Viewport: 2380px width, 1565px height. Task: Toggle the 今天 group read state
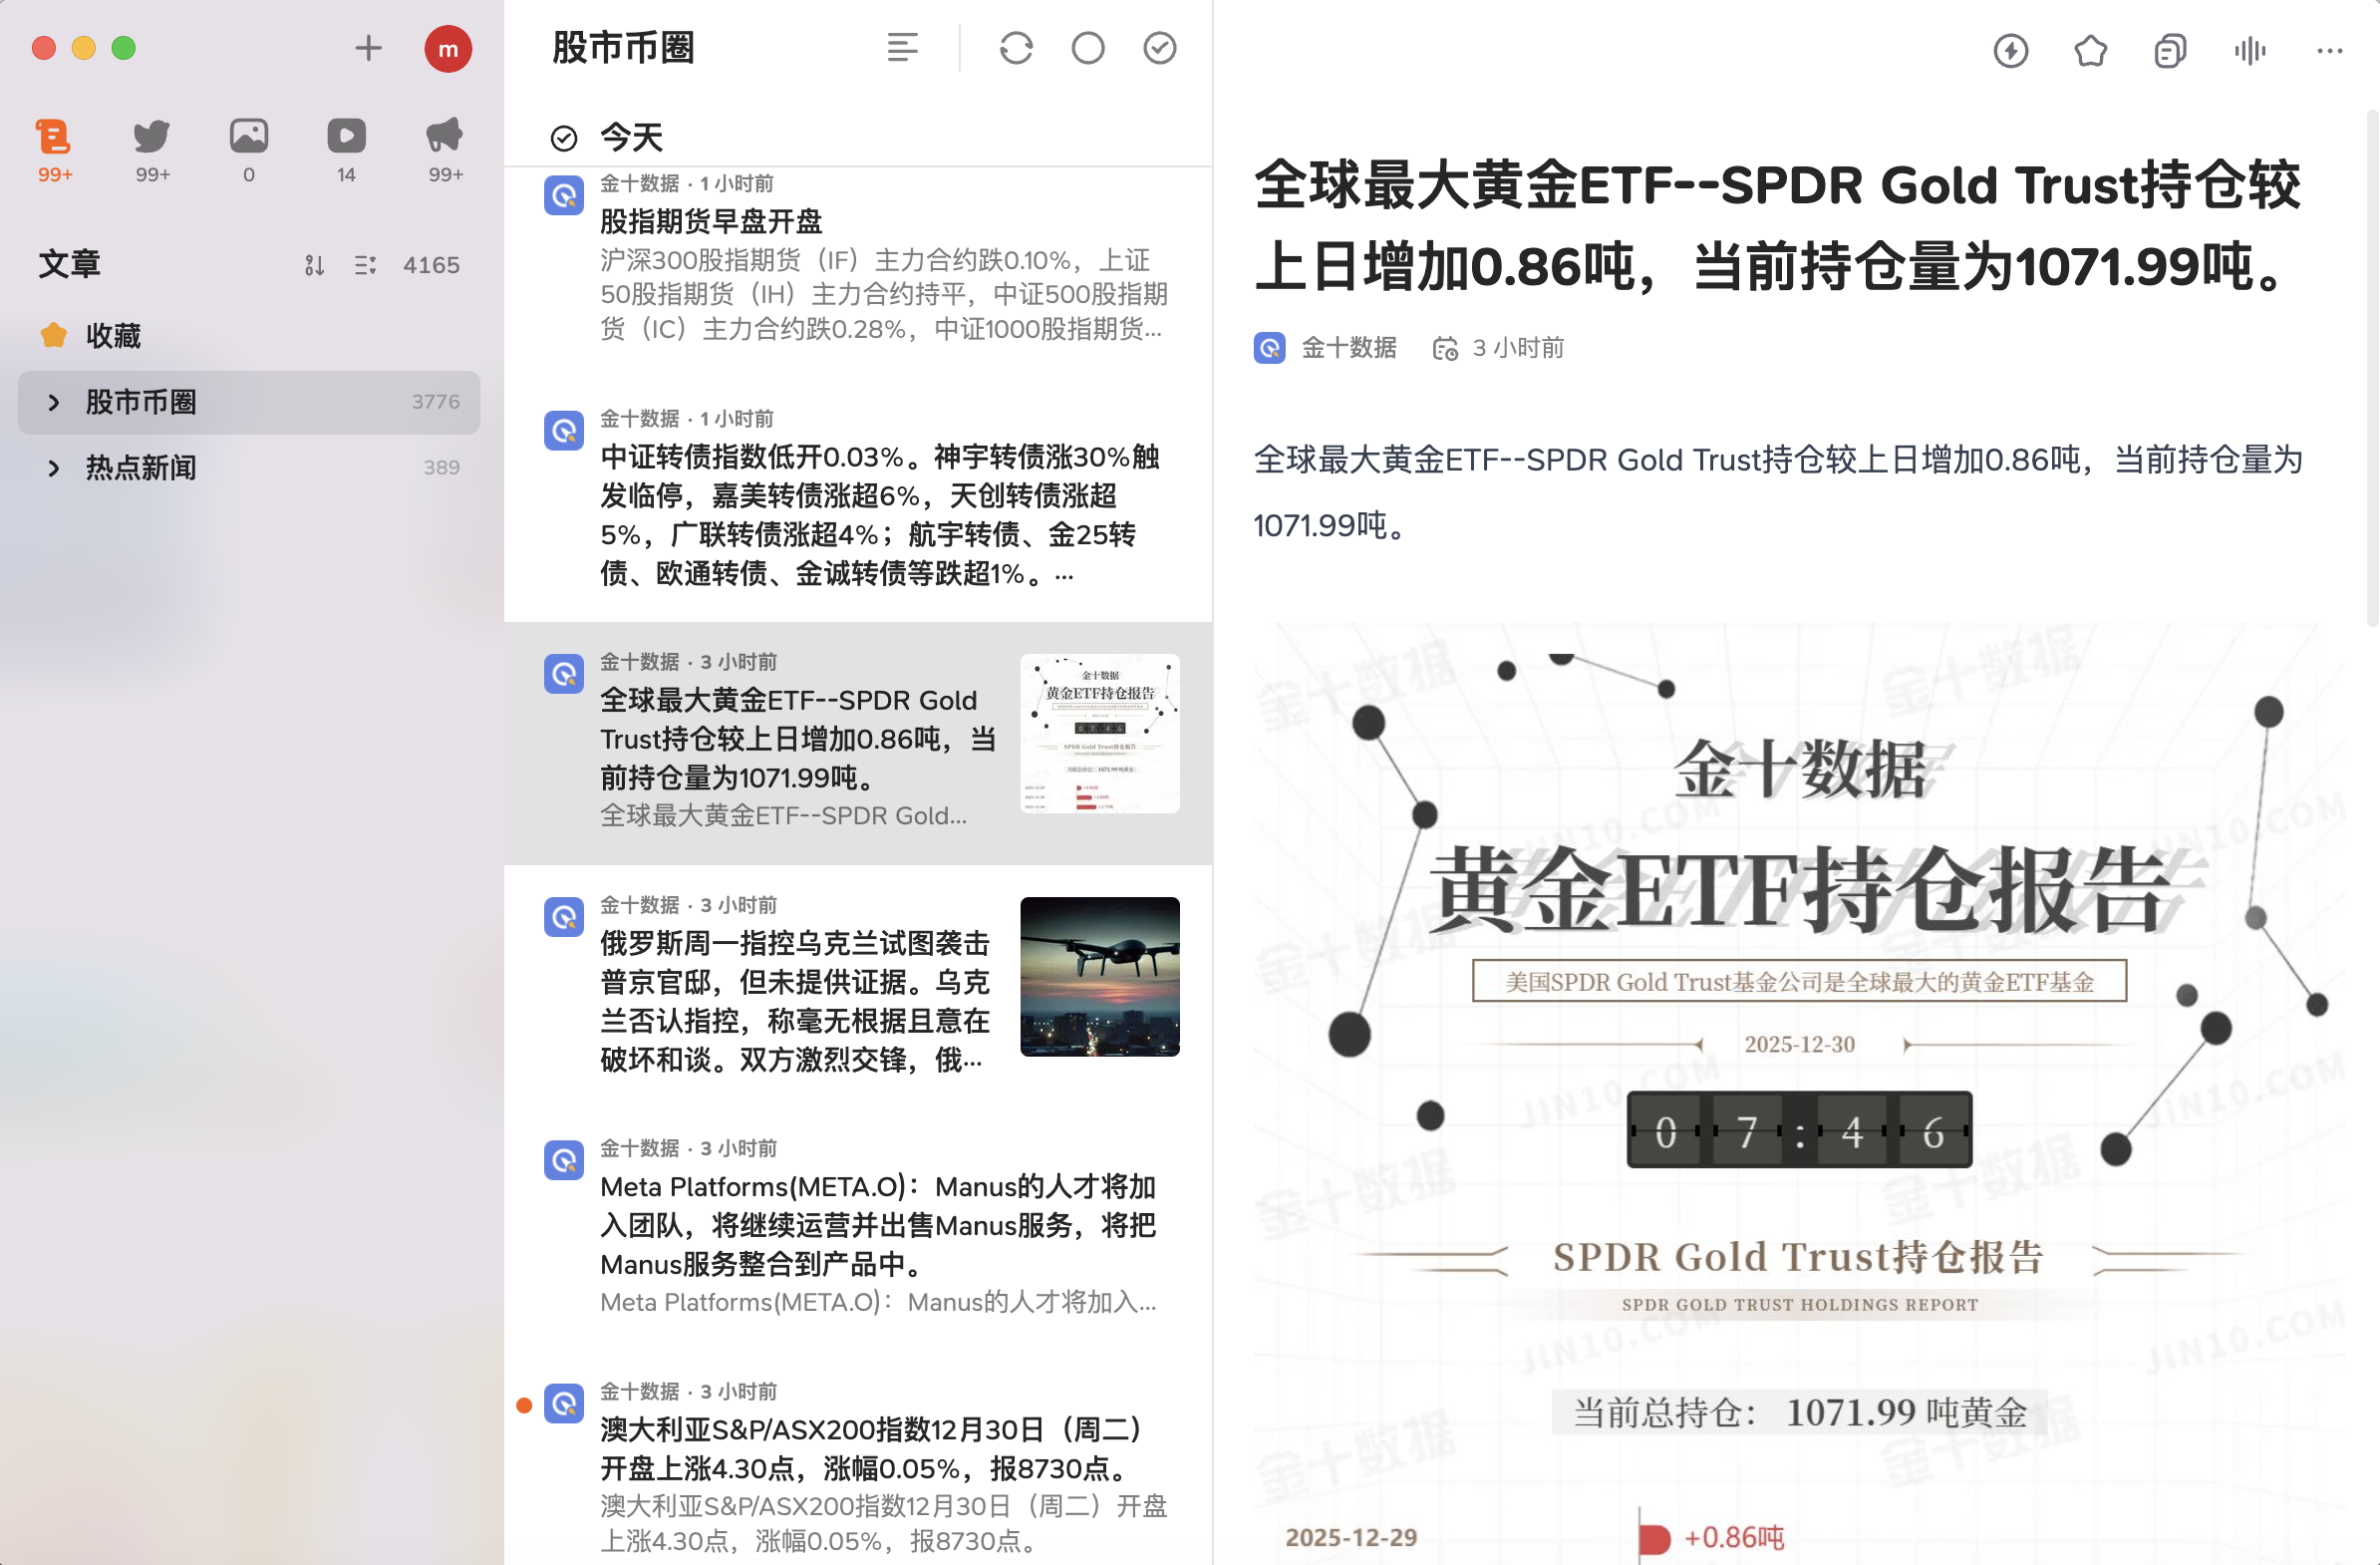565,137
